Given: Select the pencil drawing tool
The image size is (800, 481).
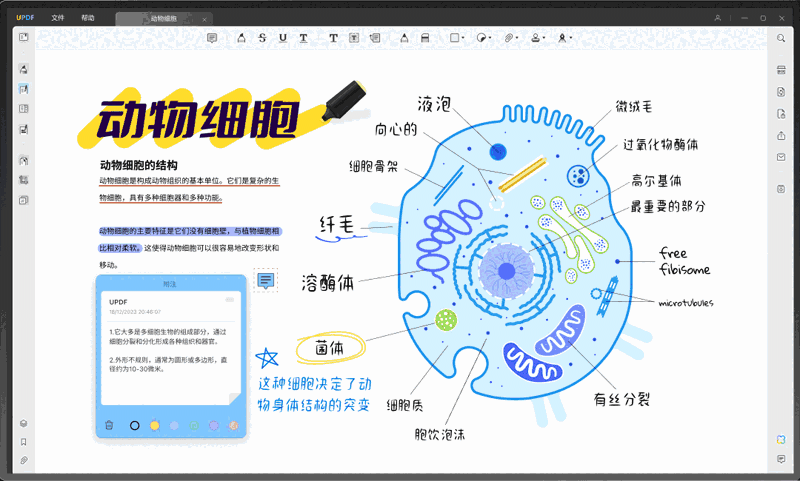Looking at the screenshot, I should coord(404,38).
